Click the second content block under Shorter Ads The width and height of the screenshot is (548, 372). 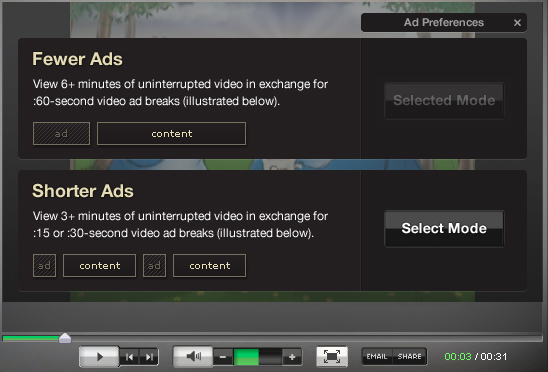tap(209, 266)
